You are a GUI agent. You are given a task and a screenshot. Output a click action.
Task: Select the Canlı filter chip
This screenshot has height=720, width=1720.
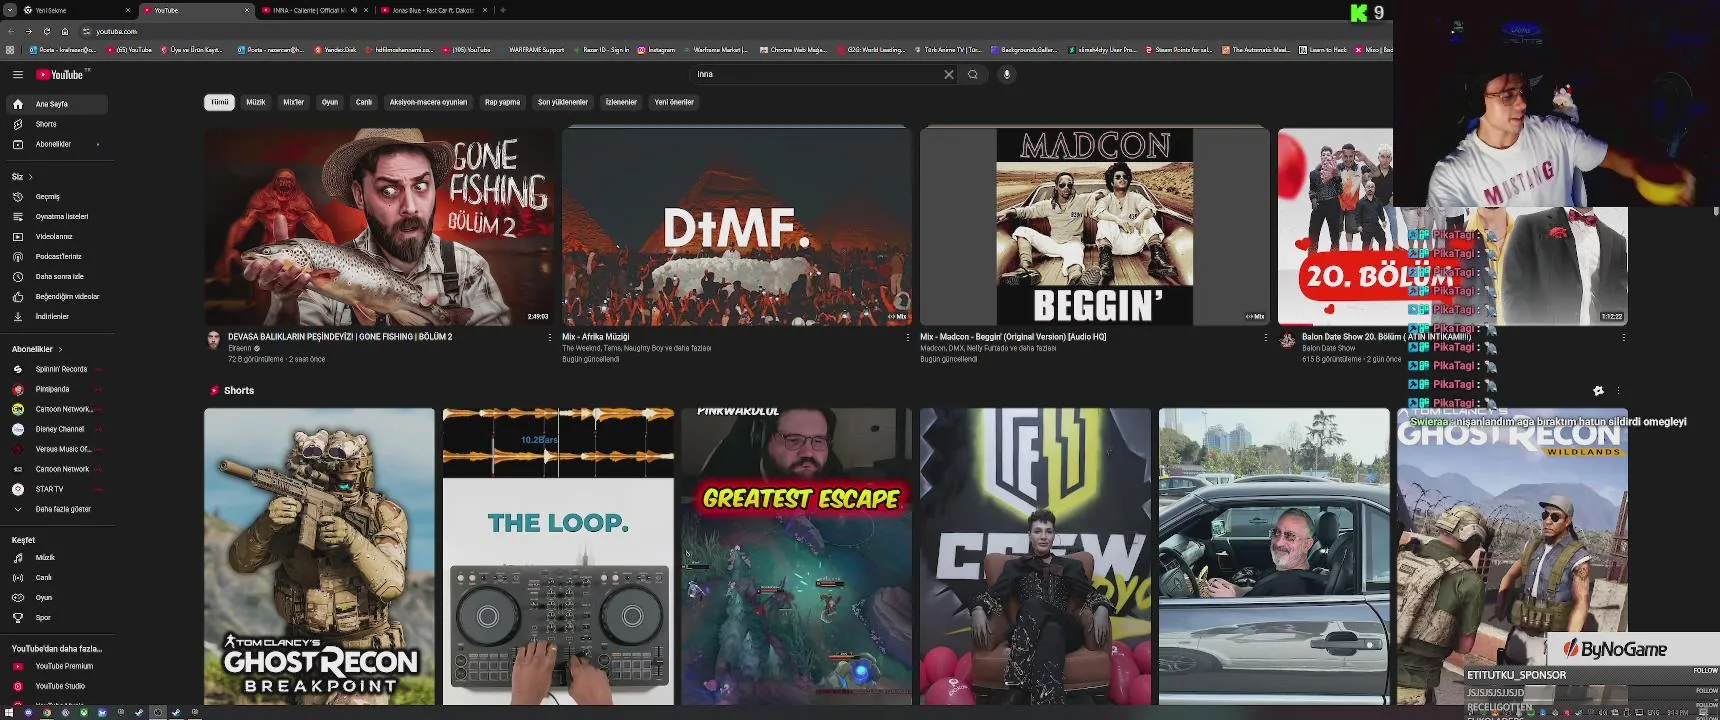click(x=364, y=102)
